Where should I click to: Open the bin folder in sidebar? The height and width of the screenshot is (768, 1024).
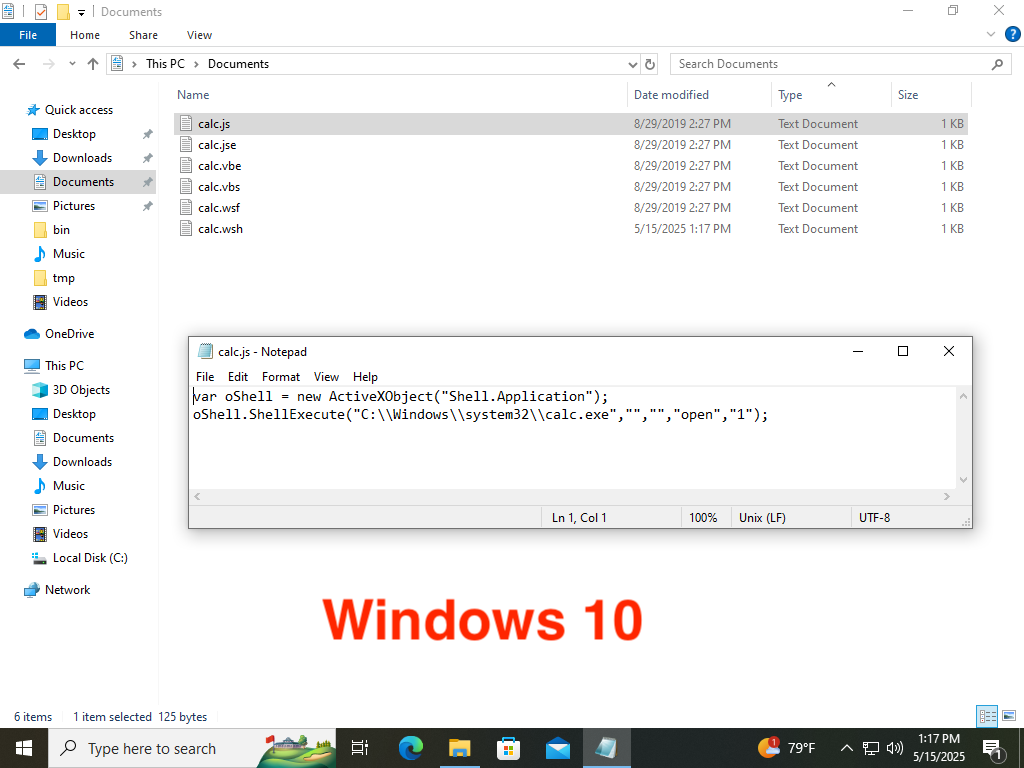point(61,230)
